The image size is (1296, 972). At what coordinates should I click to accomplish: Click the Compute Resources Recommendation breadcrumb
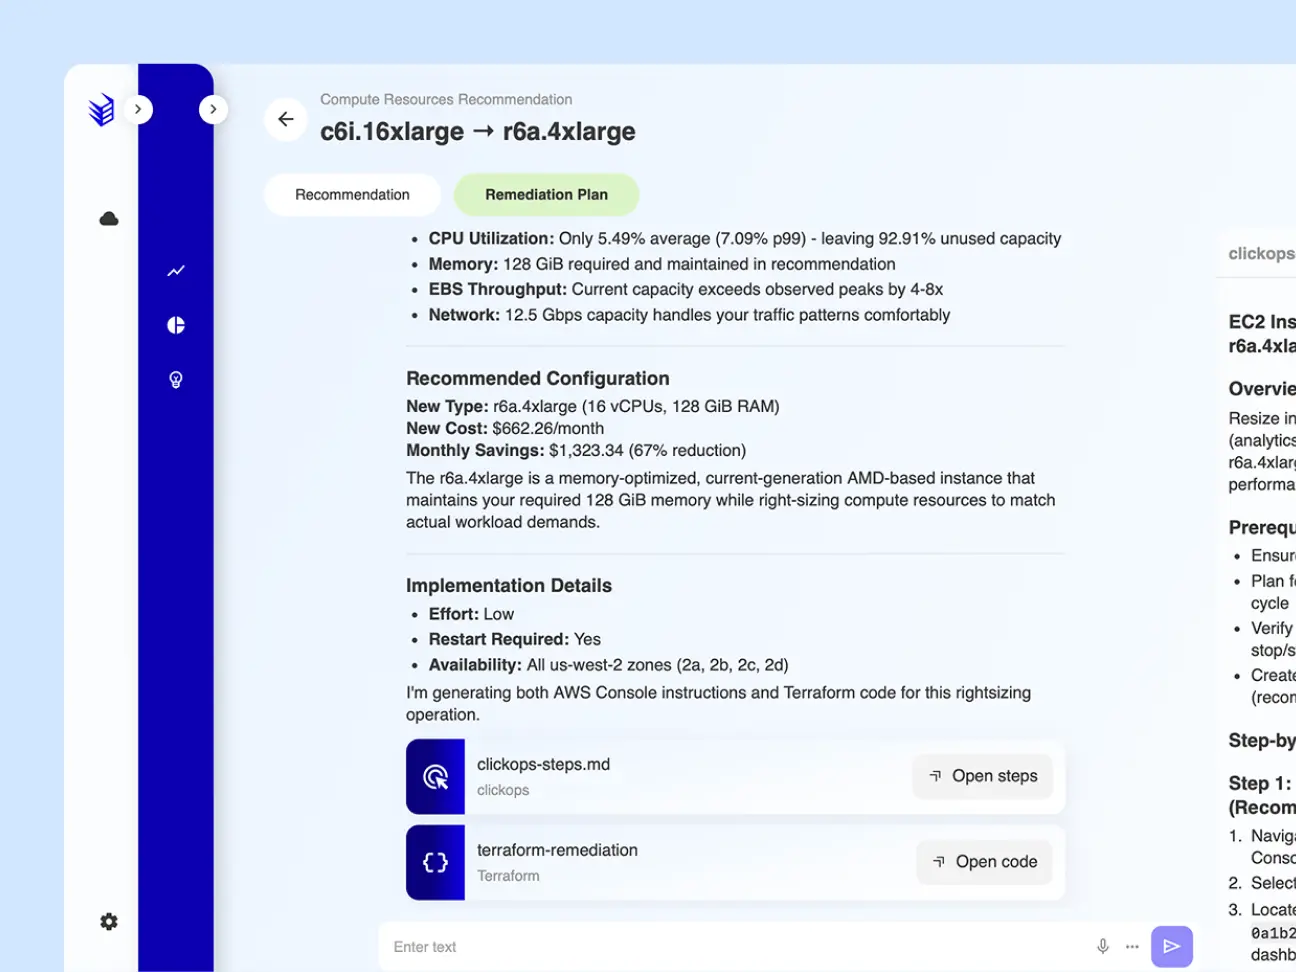coord(446,99)
